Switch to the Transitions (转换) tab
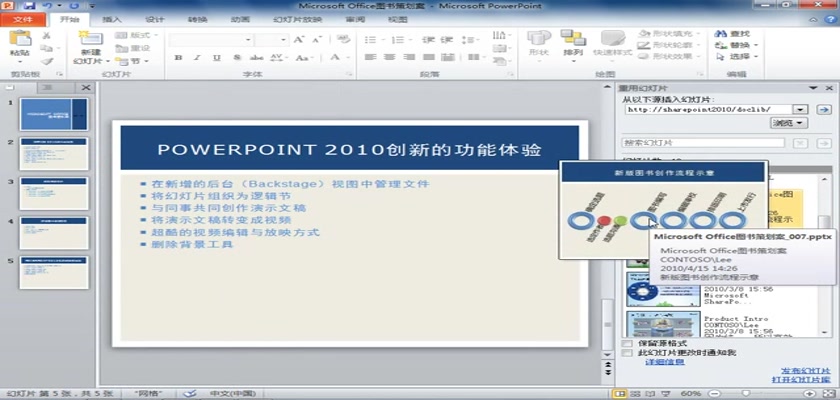840x400 pixels. point(198,20)
